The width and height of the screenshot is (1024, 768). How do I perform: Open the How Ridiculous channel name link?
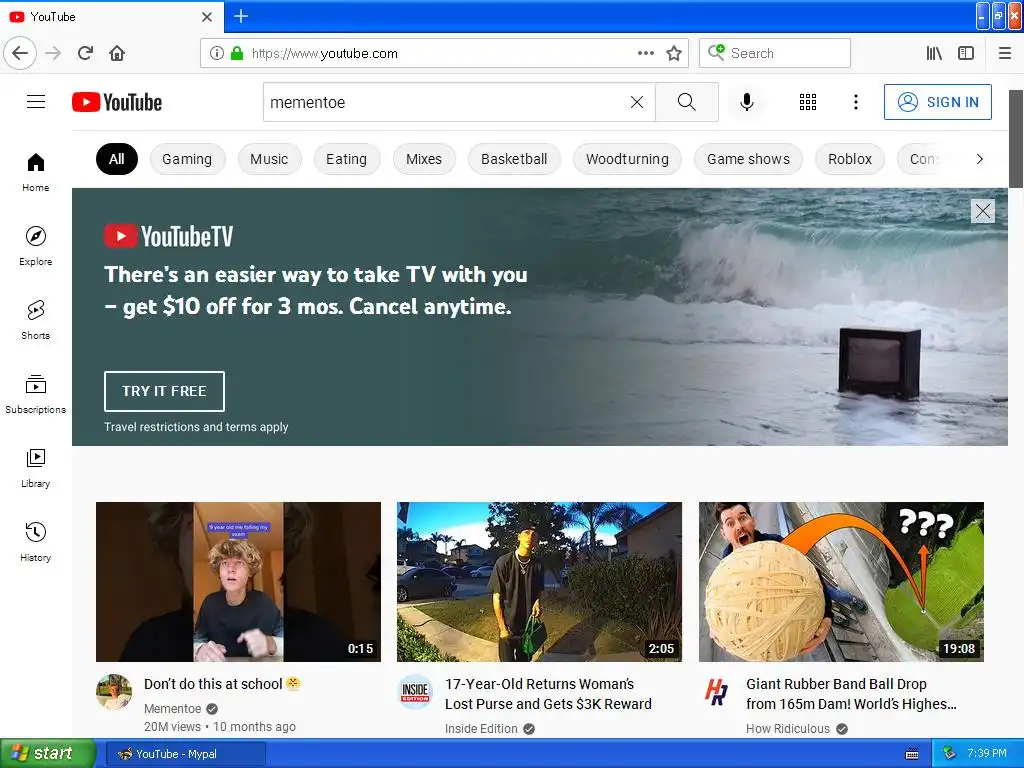coord(788,729)
